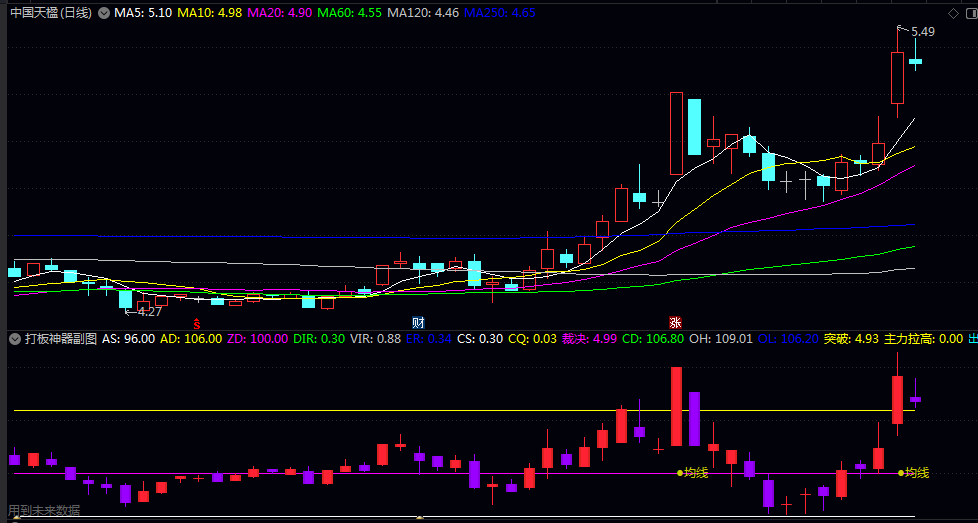Image resolution: width=978 pixels, height=523 pixels.
Task: Click the latest cyan candle near 5.49
Action: pyautogui.click(x=916, y=61)
